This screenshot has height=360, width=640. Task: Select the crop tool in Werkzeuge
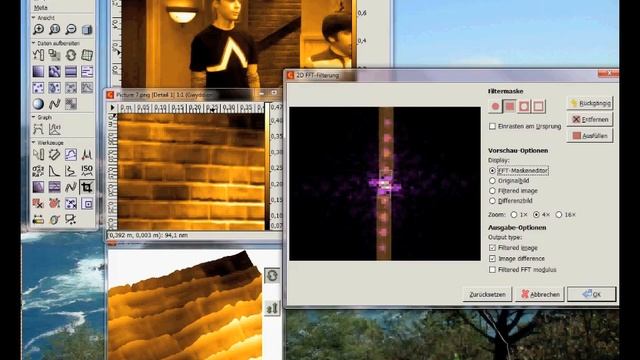tap(87, 187)
